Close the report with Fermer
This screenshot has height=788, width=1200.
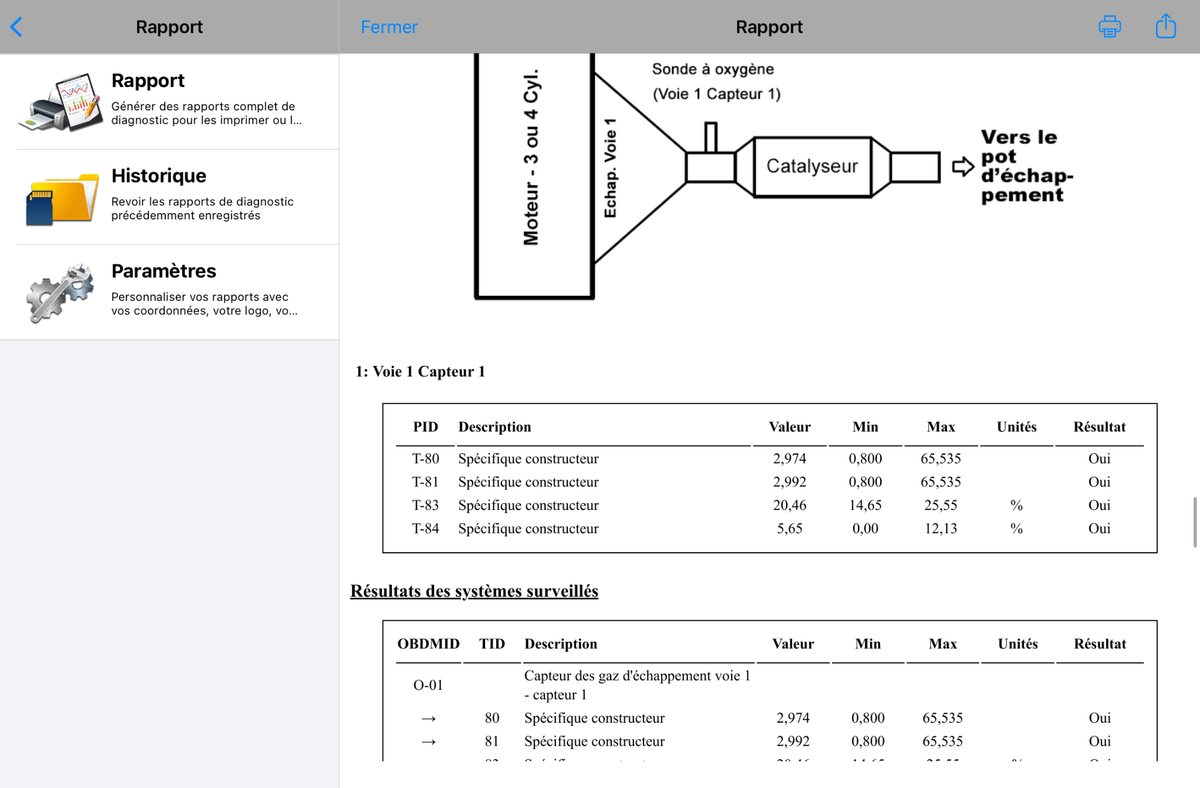389,27
